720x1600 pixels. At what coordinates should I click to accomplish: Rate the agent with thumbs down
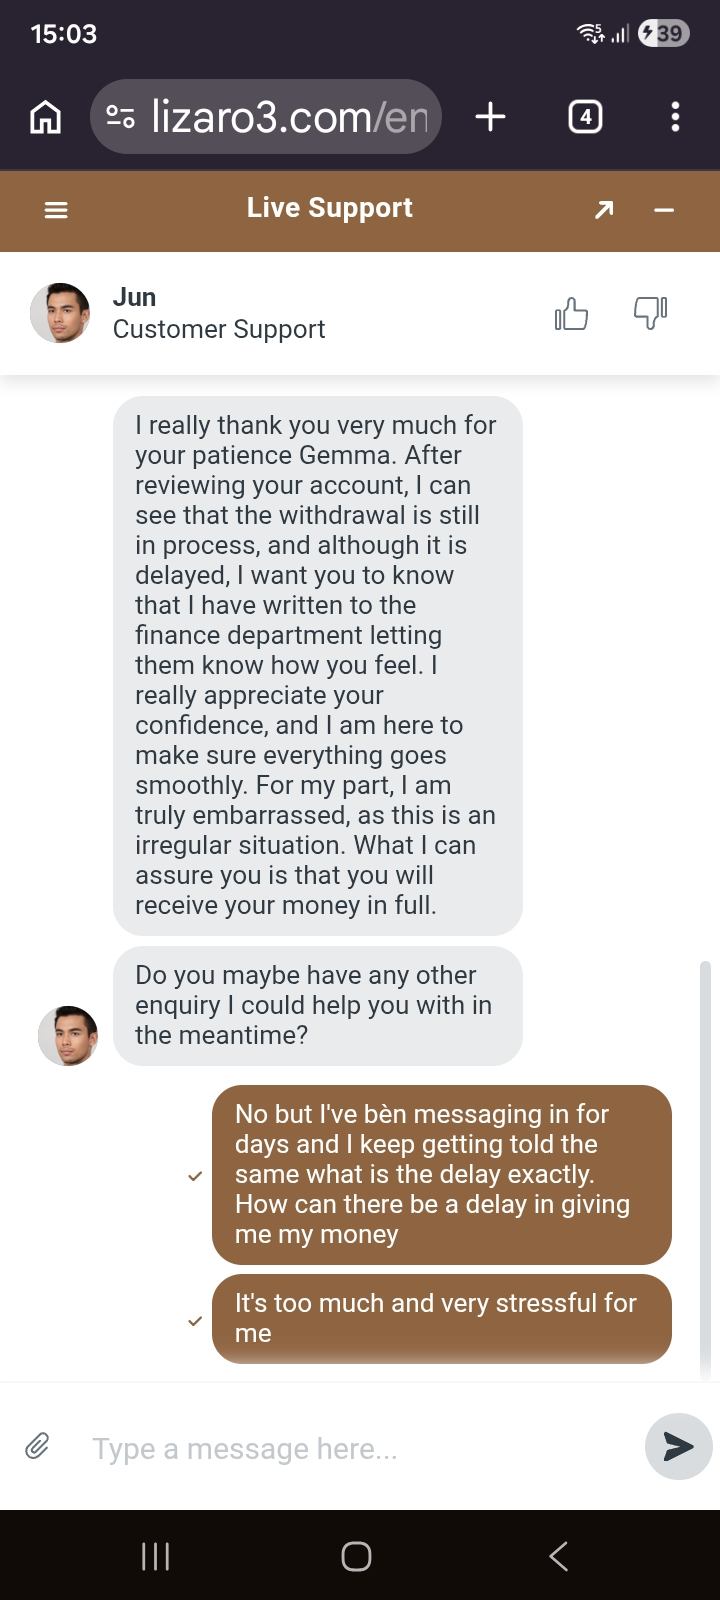pyautogui.click(x=650, y=313)
